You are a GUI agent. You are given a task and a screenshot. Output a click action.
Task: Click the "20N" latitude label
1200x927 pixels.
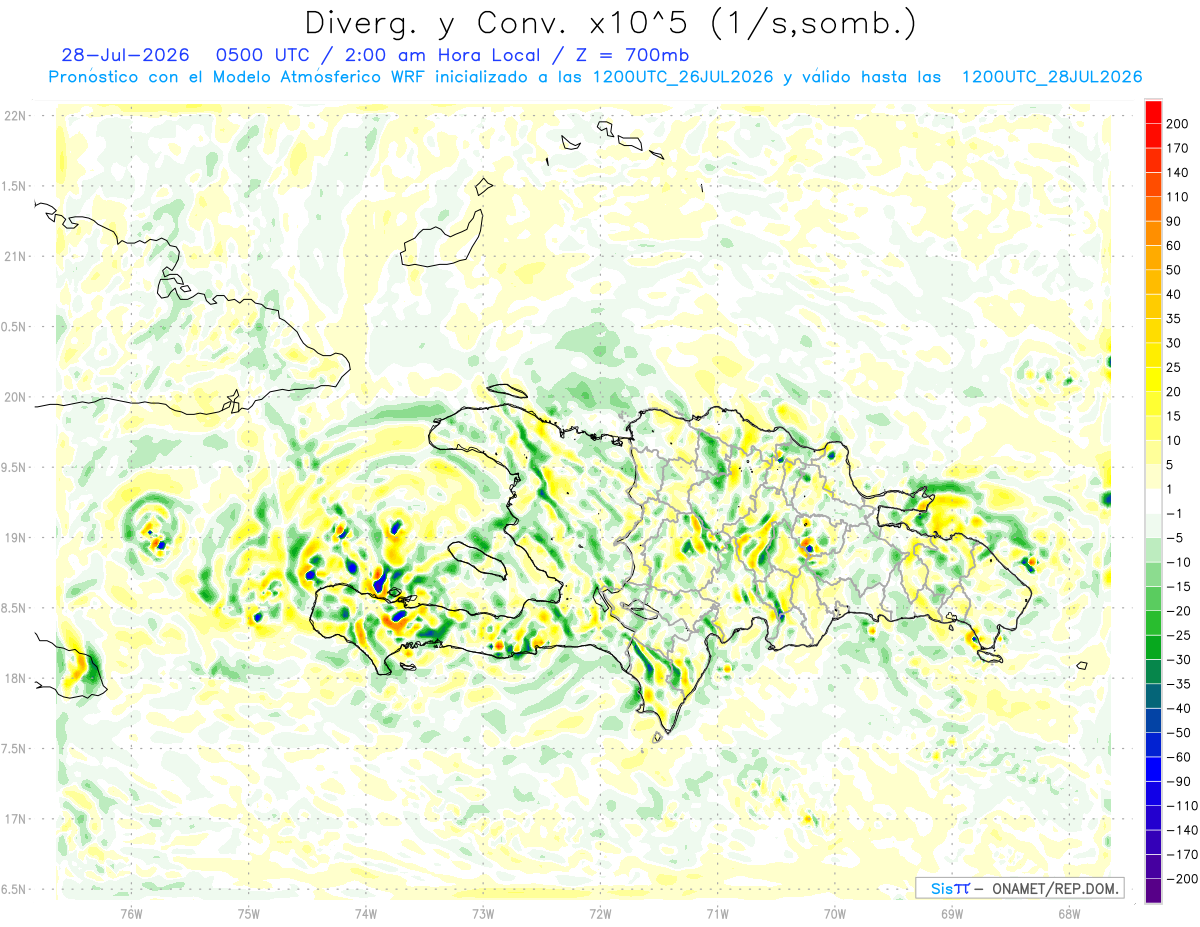pos(15,397)
